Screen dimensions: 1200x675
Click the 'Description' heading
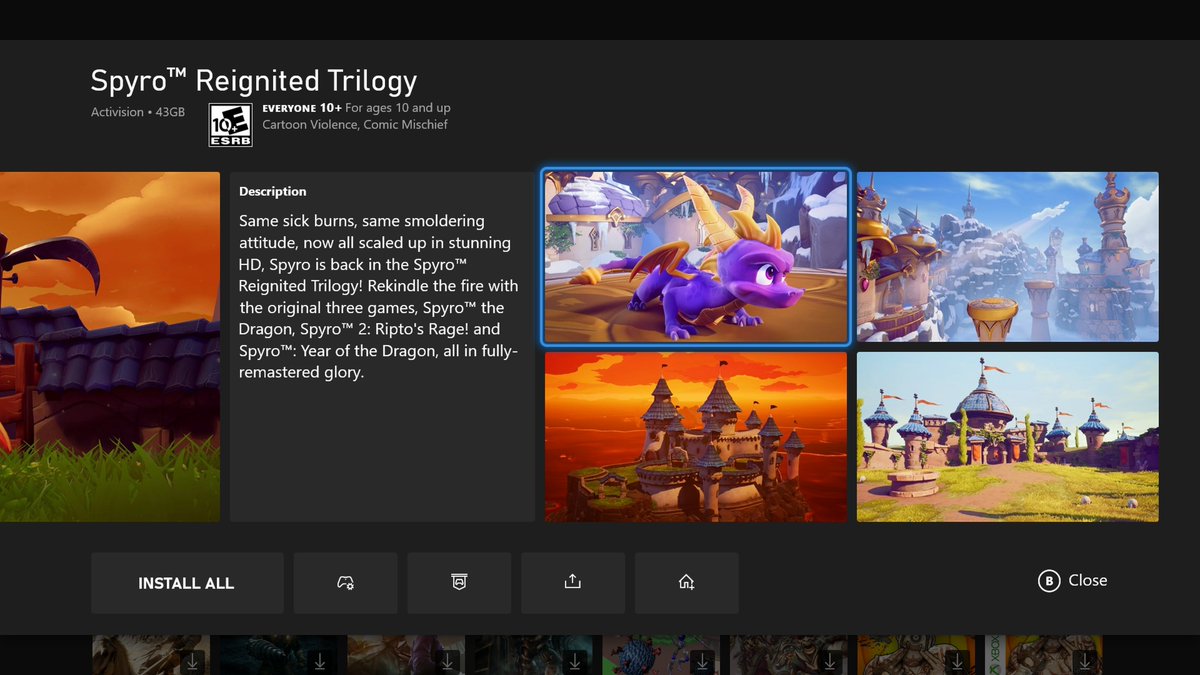273,191
